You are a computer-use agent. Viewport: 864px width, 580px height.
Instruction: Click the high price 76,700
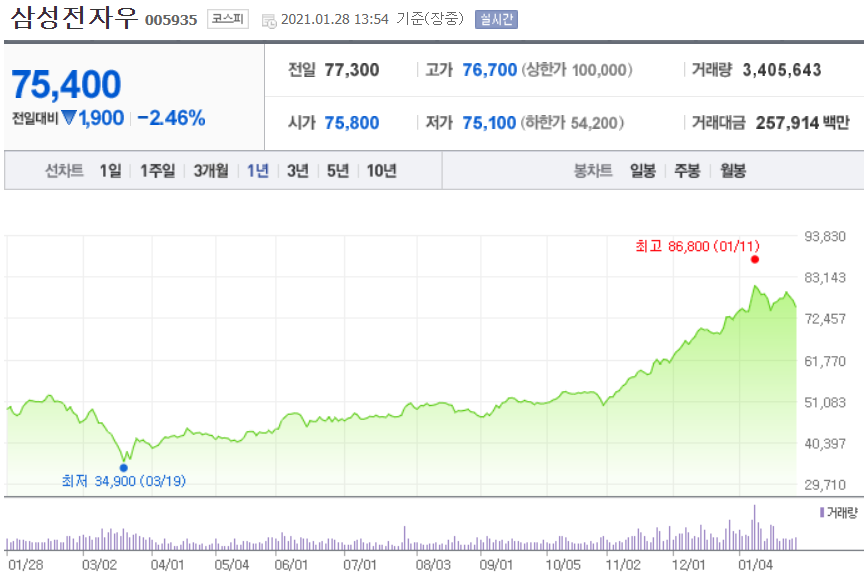coord(489,70)
